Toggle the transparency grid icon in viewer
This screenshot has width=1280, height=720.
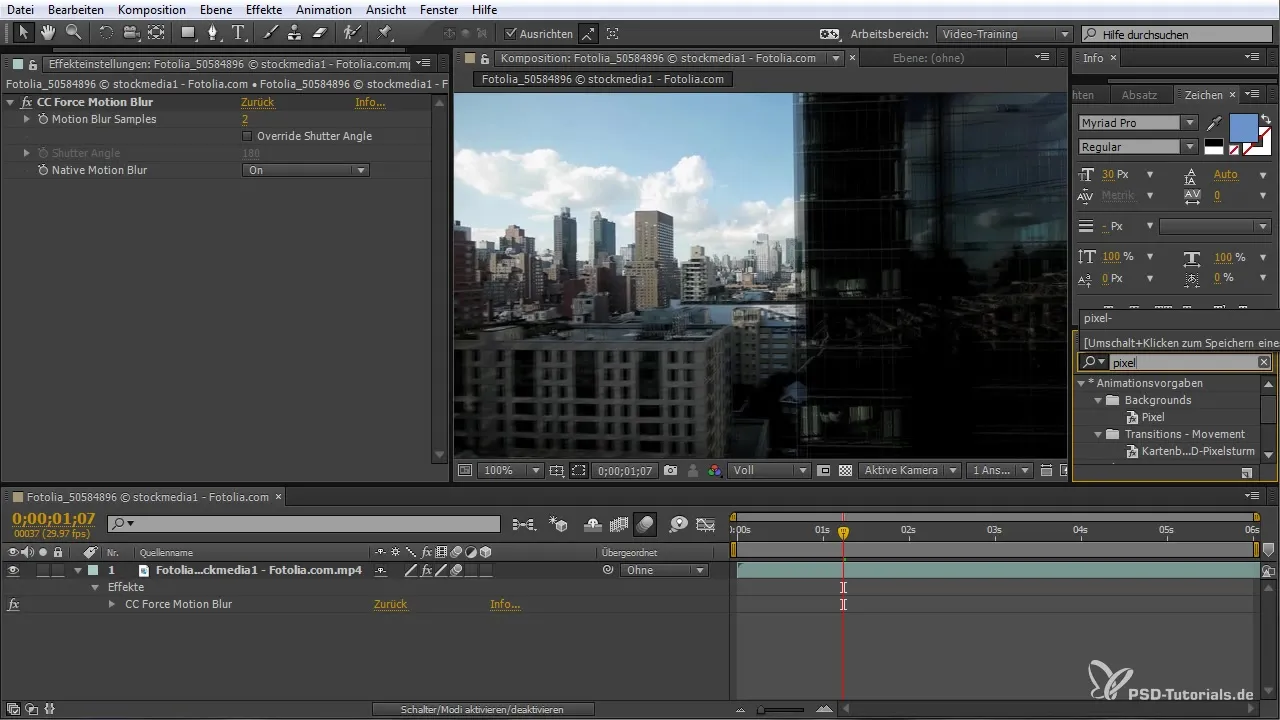[x=845, y=470]
